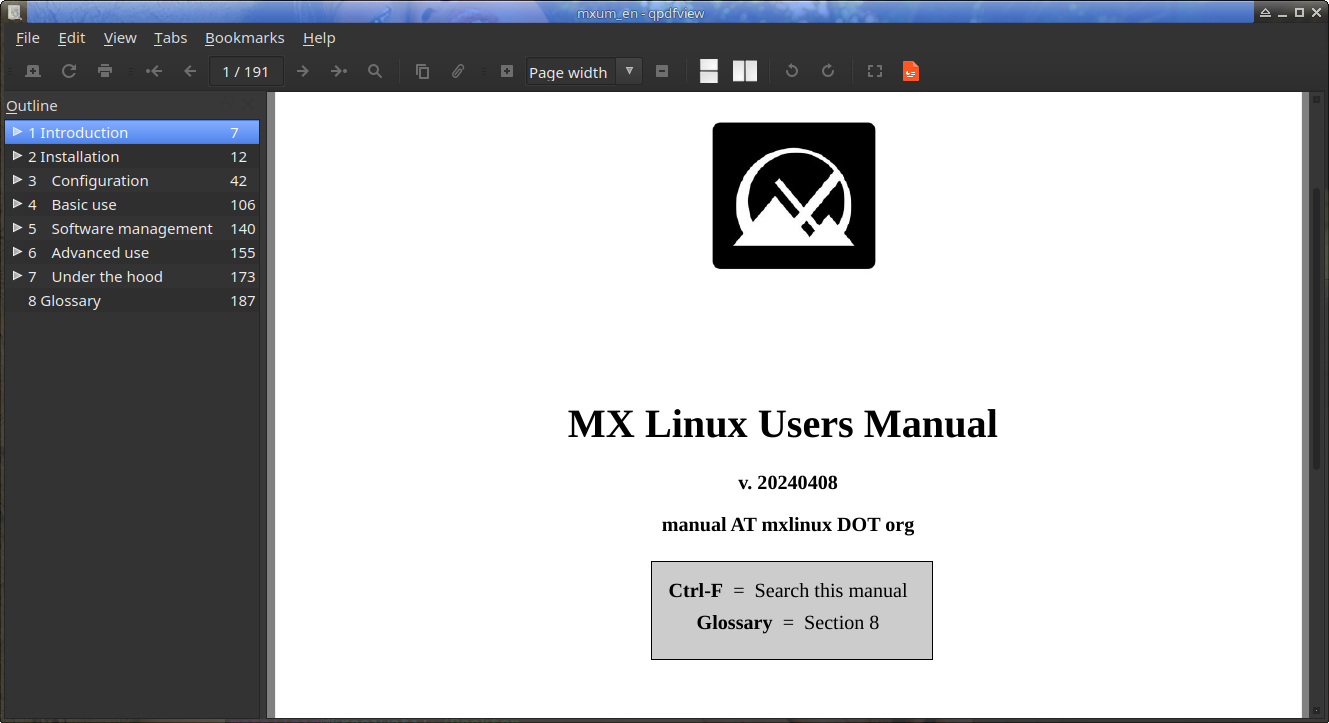Image resolution: width=1329 pixels, height=723 pixels.
Task: Click the page number field showing 1 / 191
Action: pos(246,71)
